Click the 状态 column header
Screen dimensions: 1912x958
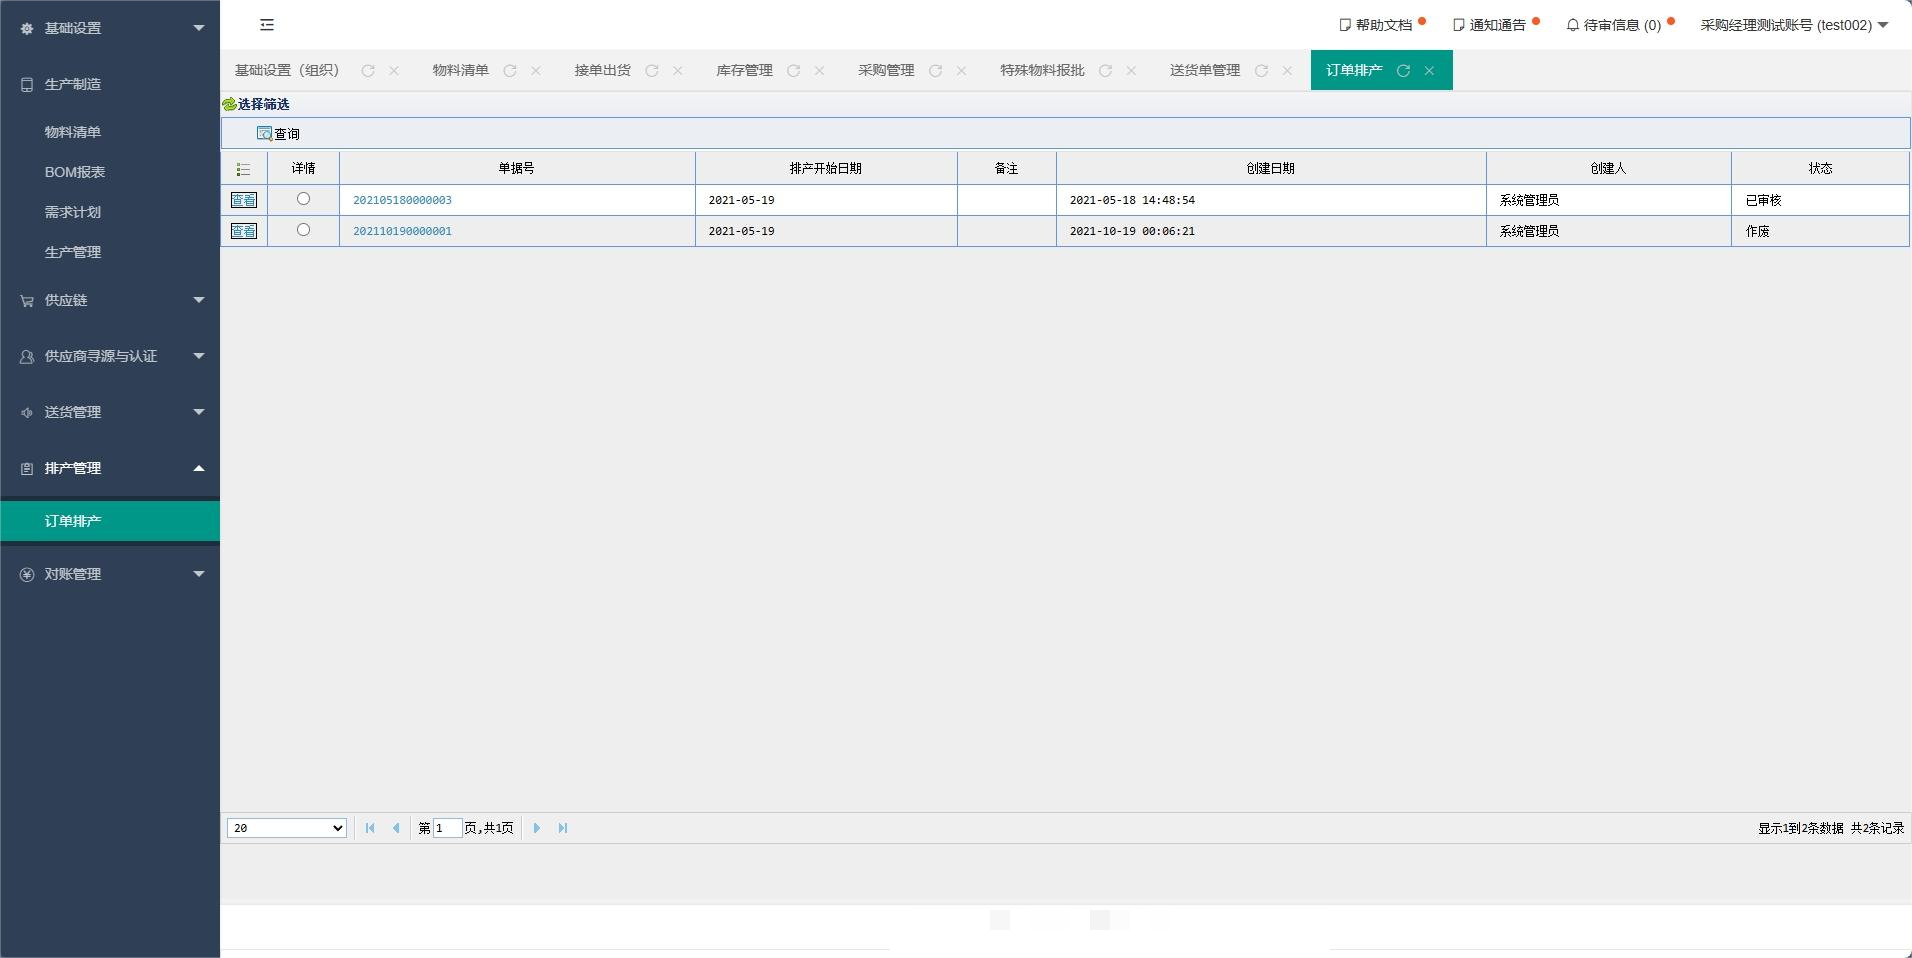pos(1820,168)
